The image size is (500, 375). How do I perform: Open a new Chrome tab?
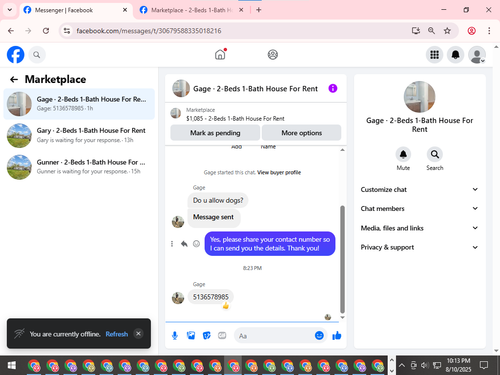259,10
